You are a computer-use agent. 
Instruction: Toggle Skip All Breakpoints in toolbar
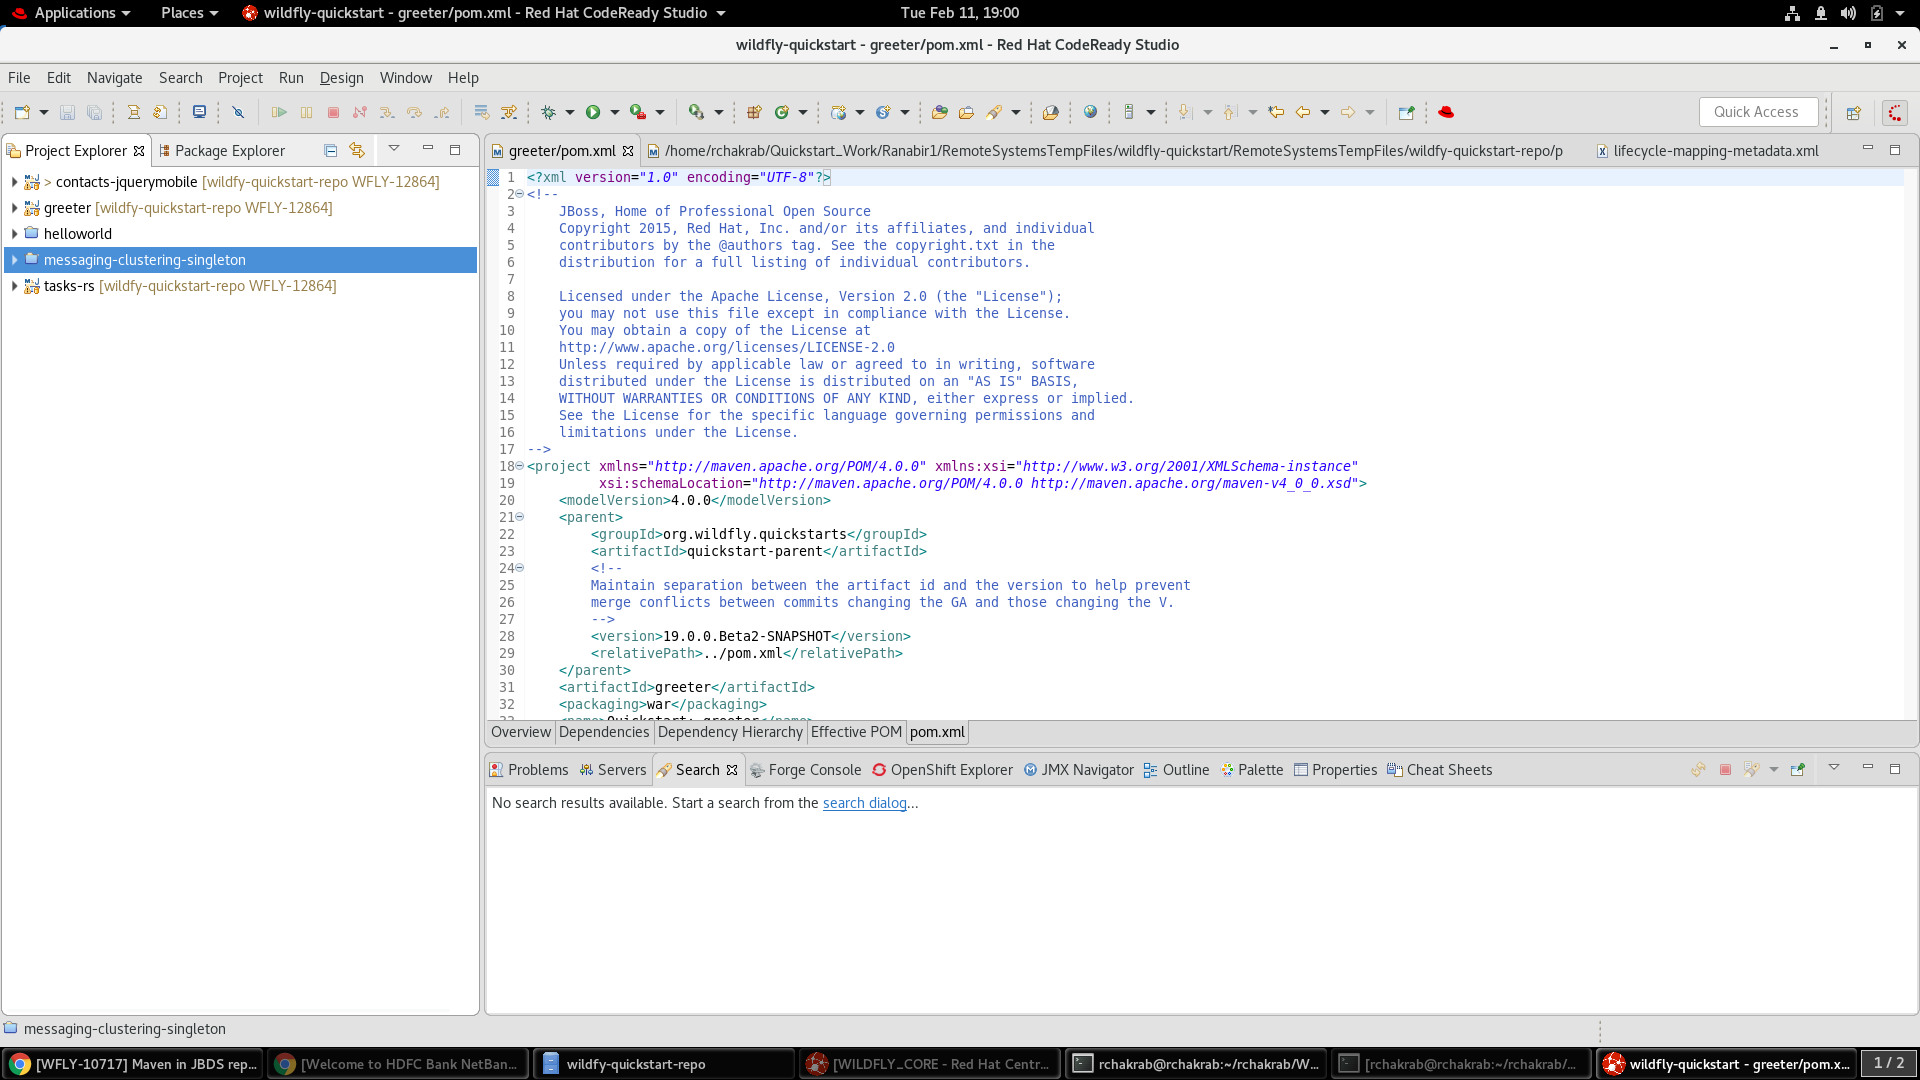238,112
